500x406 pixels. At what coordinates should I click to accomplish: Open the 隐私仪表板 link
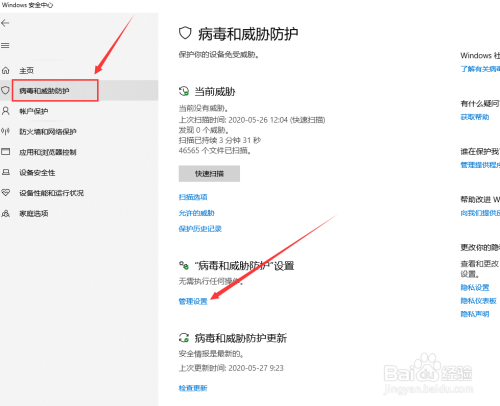pyautogui.click(x=479, y=301)
